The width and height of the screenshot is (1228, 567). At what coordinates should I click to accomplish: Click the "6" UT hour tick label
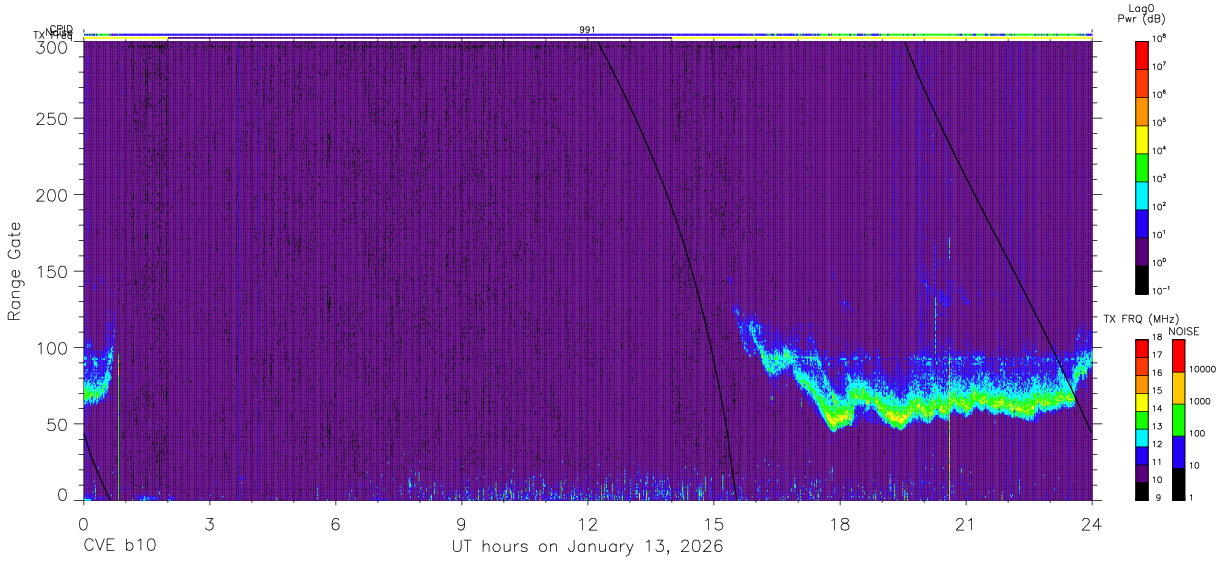[335, 524]
